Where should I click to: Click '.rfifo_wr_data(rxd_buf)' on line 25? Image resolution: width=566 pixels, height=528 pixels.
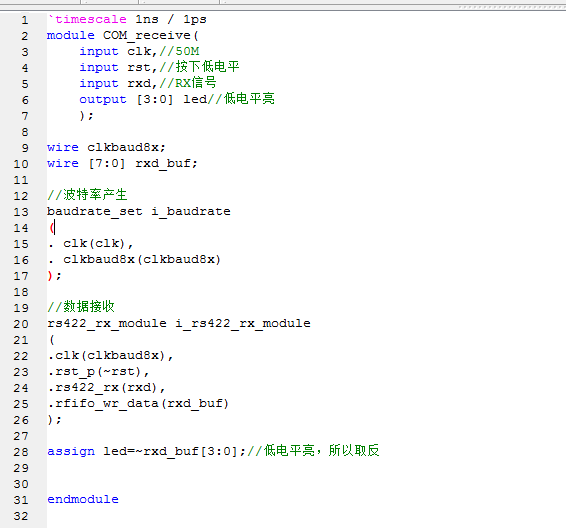point(139,403)
